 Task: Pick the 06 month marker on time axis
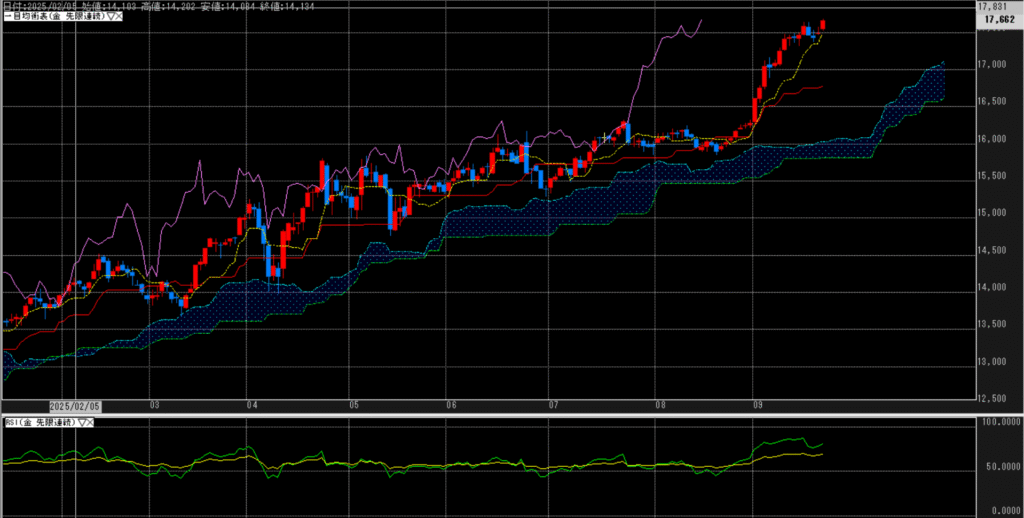tap(451, 406)
